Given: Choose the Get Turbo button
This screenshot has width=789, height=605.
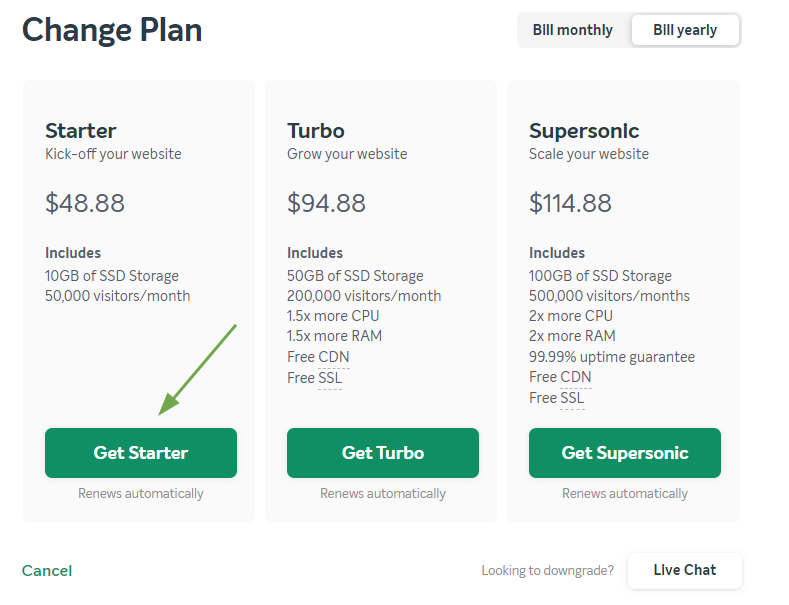Looking at the screenshot, I should [383, 453].
